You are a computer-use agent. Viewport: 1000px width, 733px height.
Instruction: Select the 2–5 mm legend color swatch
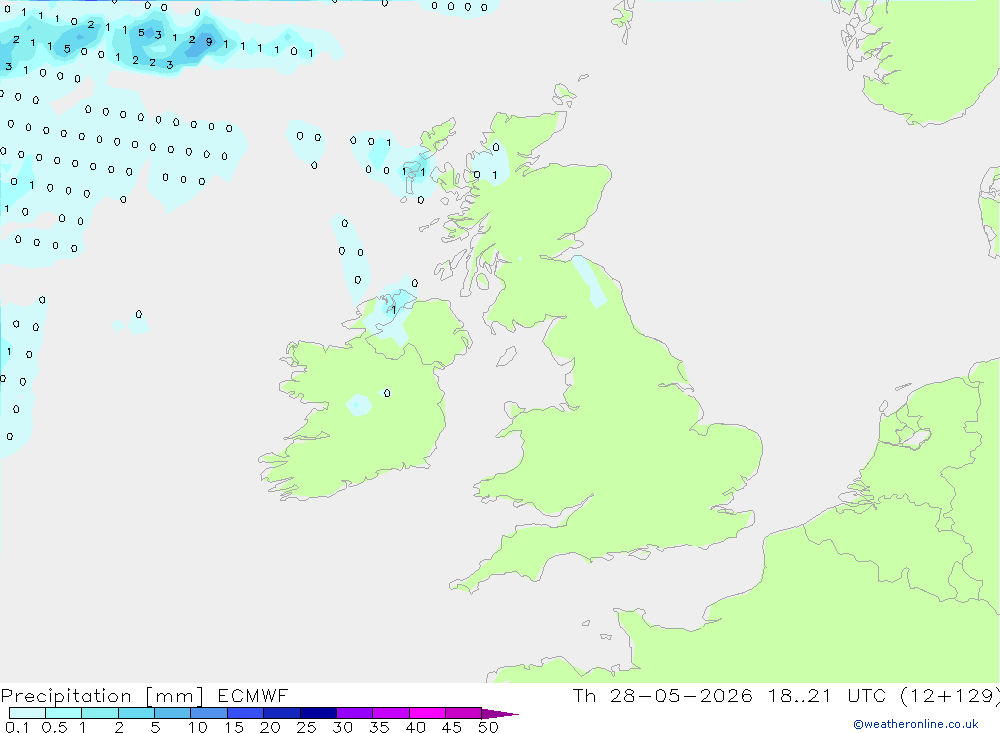point(136,713)
